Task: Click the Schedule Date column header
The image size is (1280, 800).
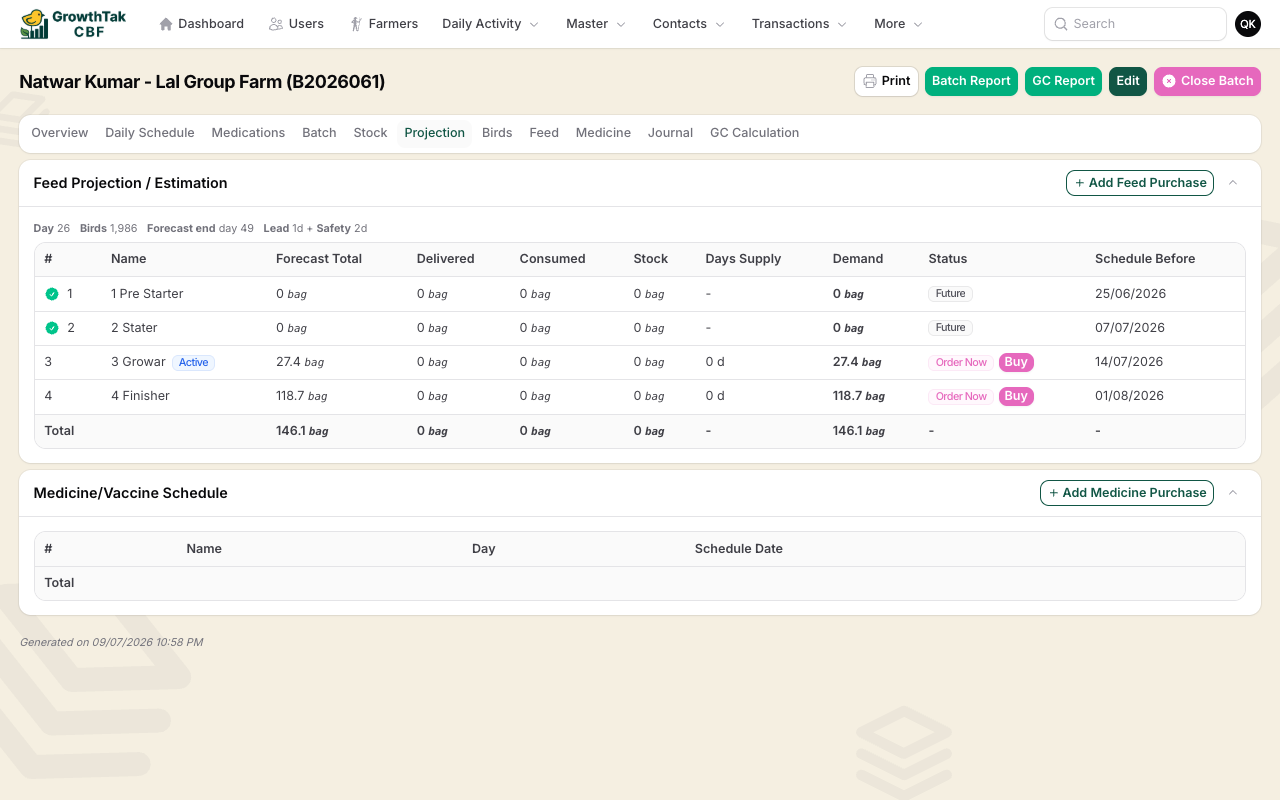Action: point(739,549)
